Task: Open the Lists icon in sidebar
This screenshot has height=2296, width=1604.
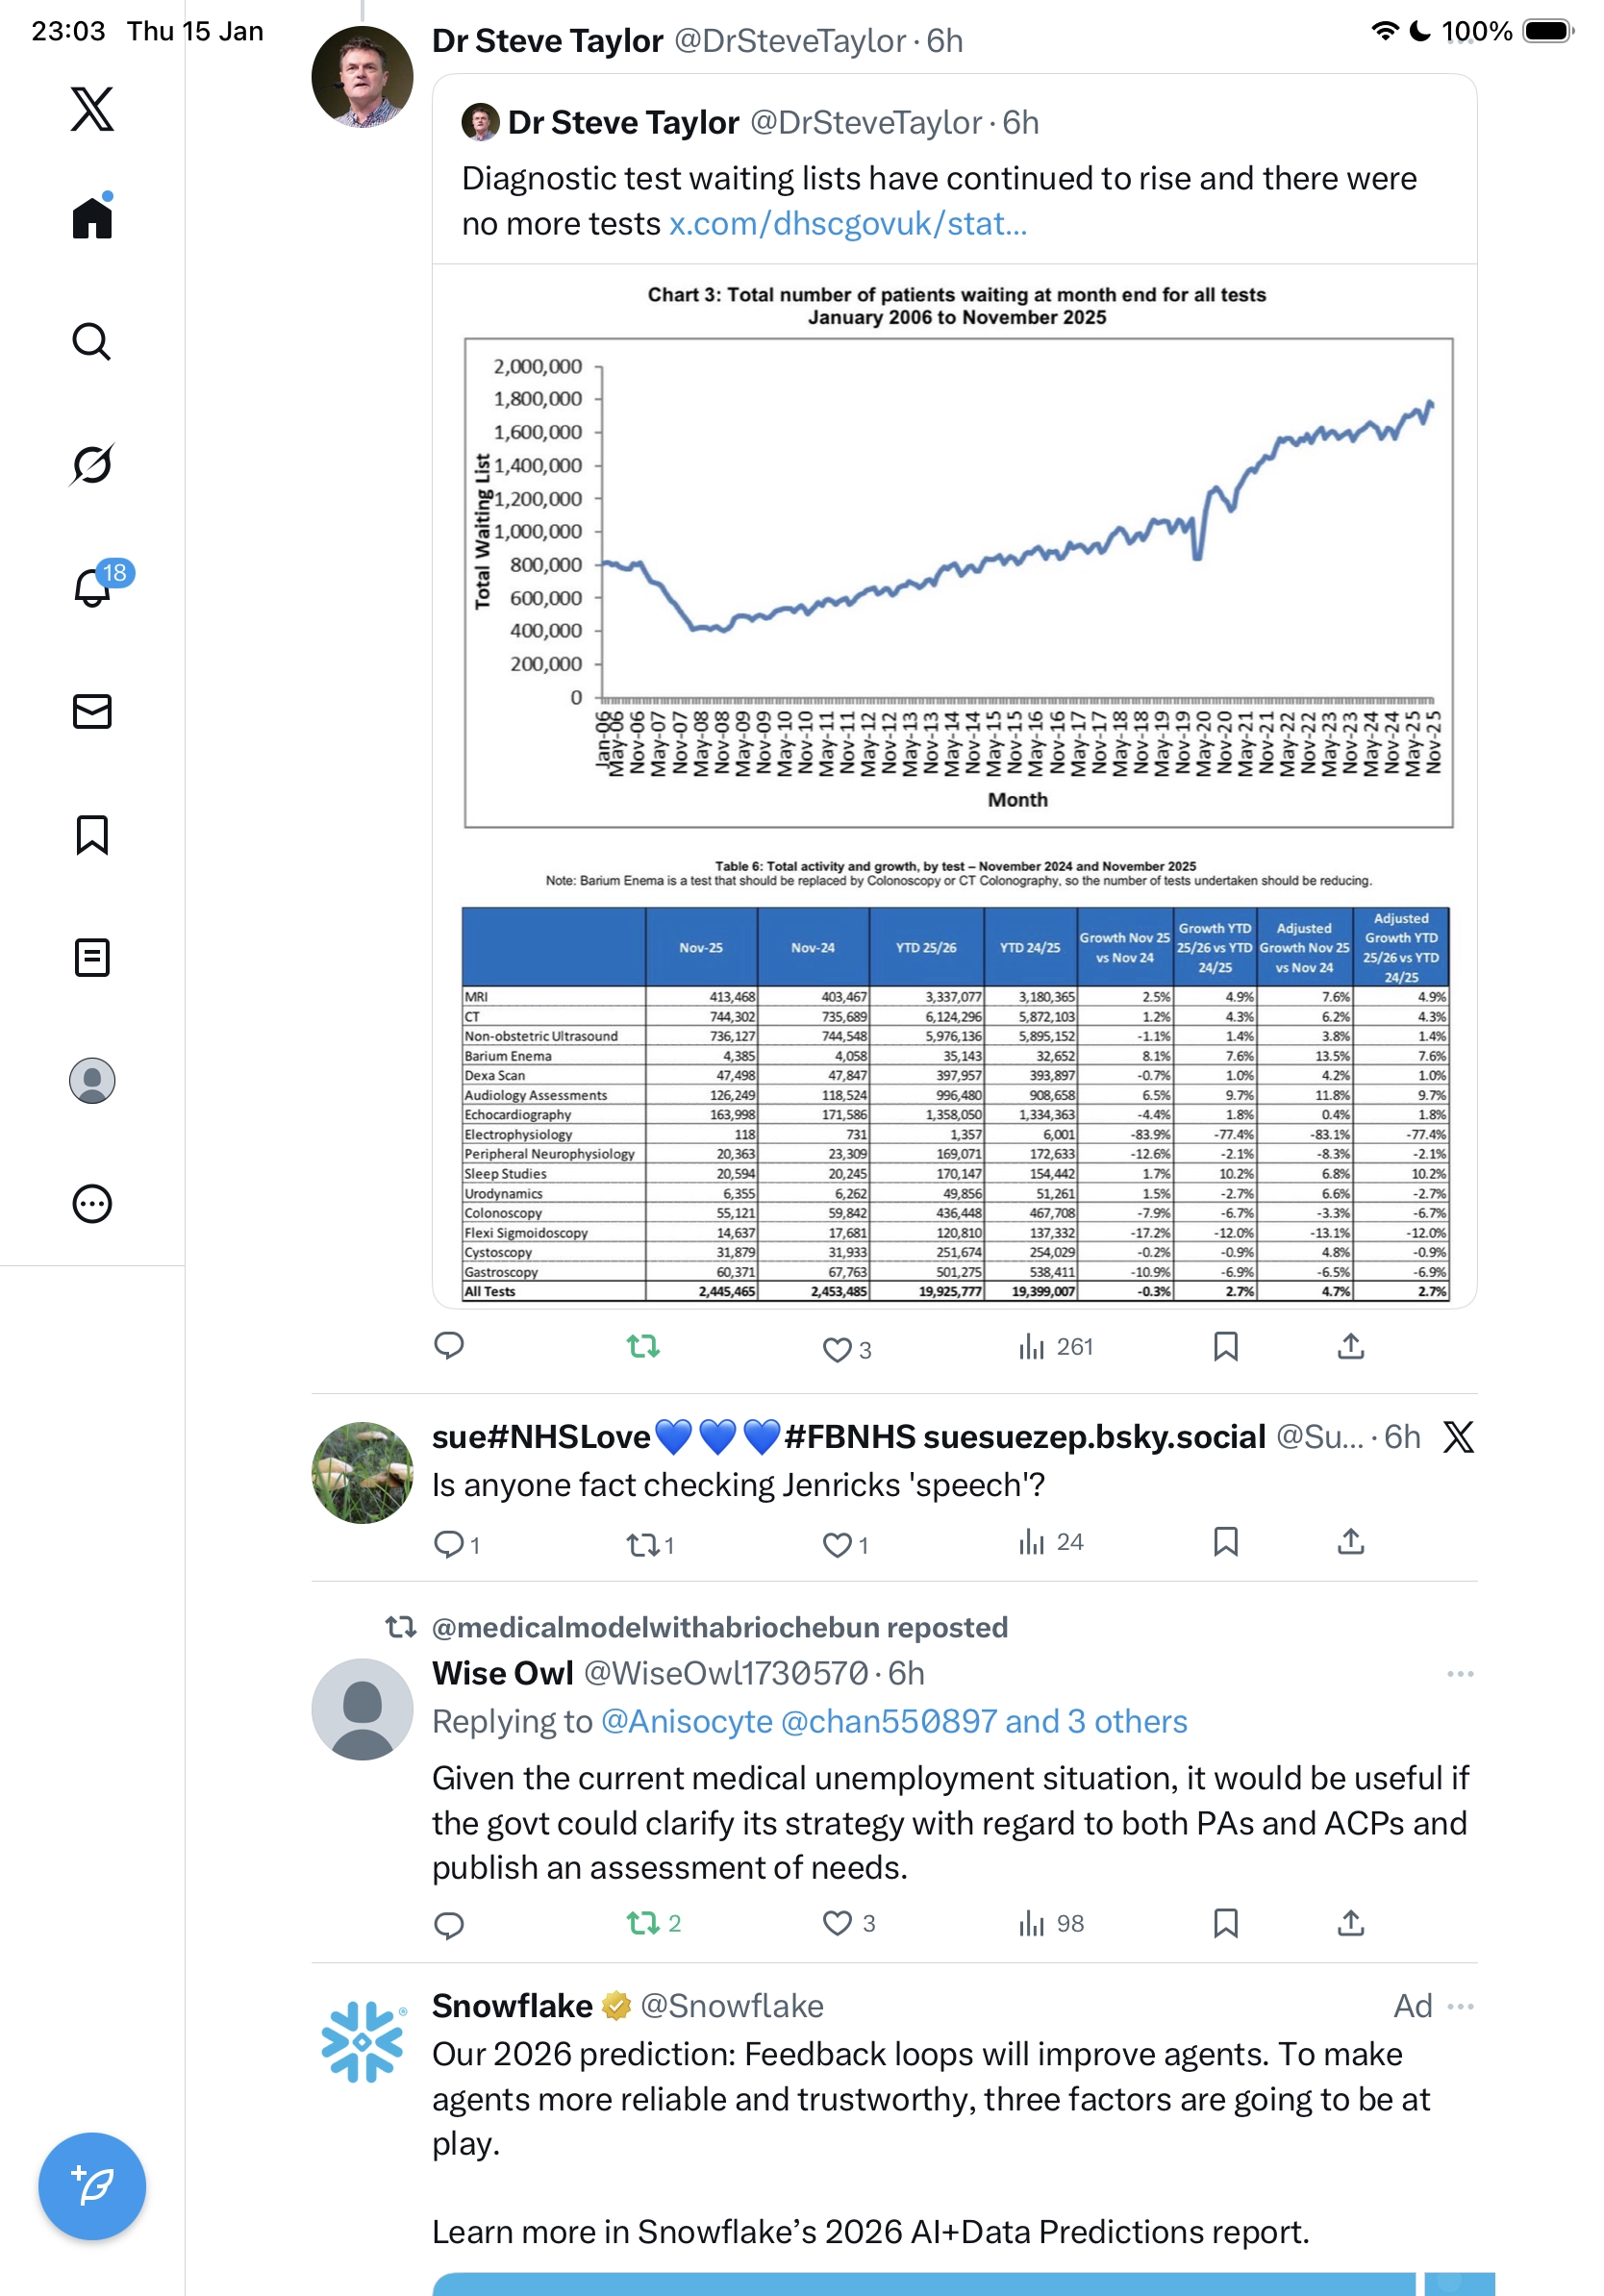Action: [x=92, y=957]
